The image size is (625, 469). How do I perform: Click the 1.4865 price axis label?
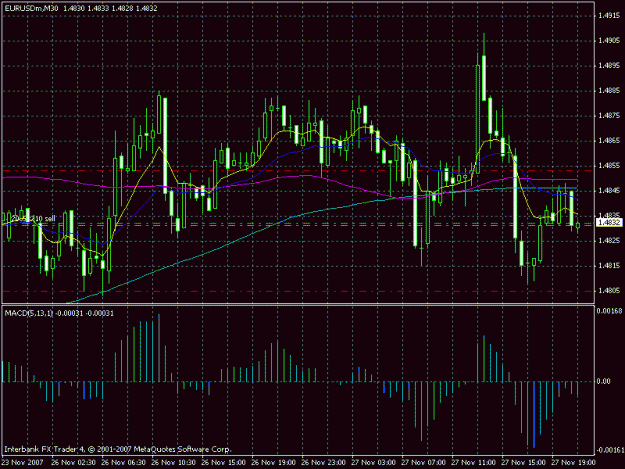click(609, 140)
